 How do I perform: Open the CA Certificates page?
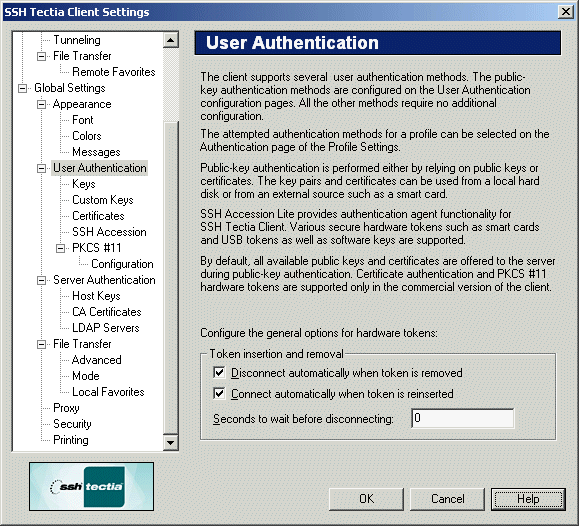tap(107, 312)
